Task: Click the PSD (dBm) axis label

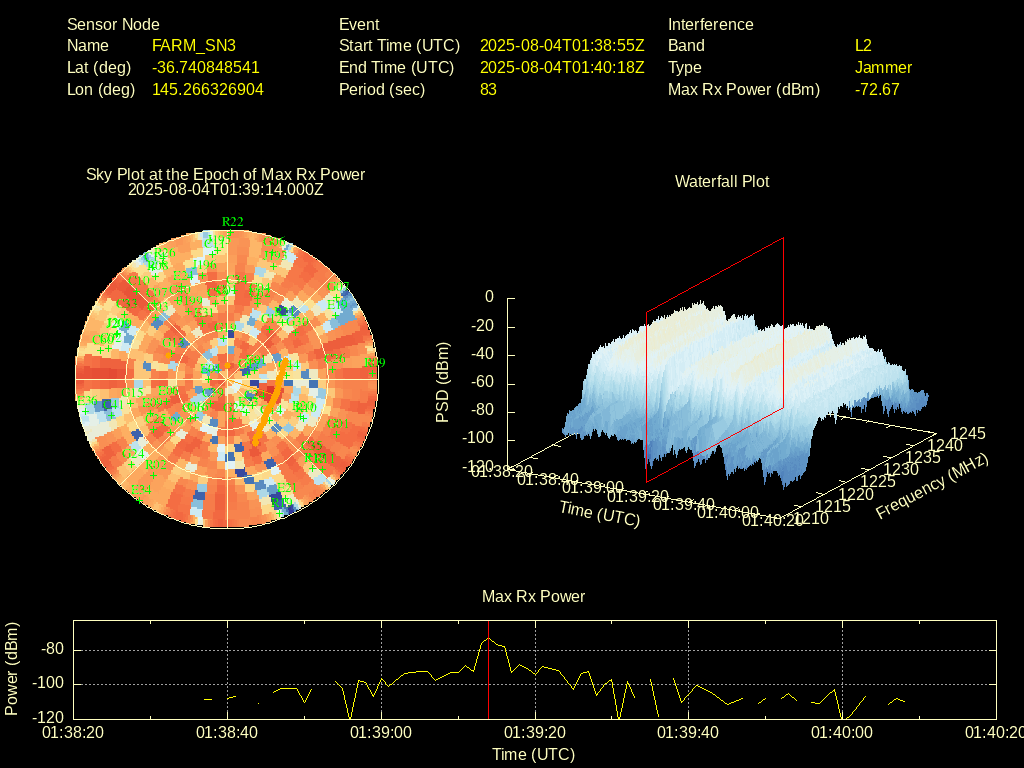Action: pos(443,382)
